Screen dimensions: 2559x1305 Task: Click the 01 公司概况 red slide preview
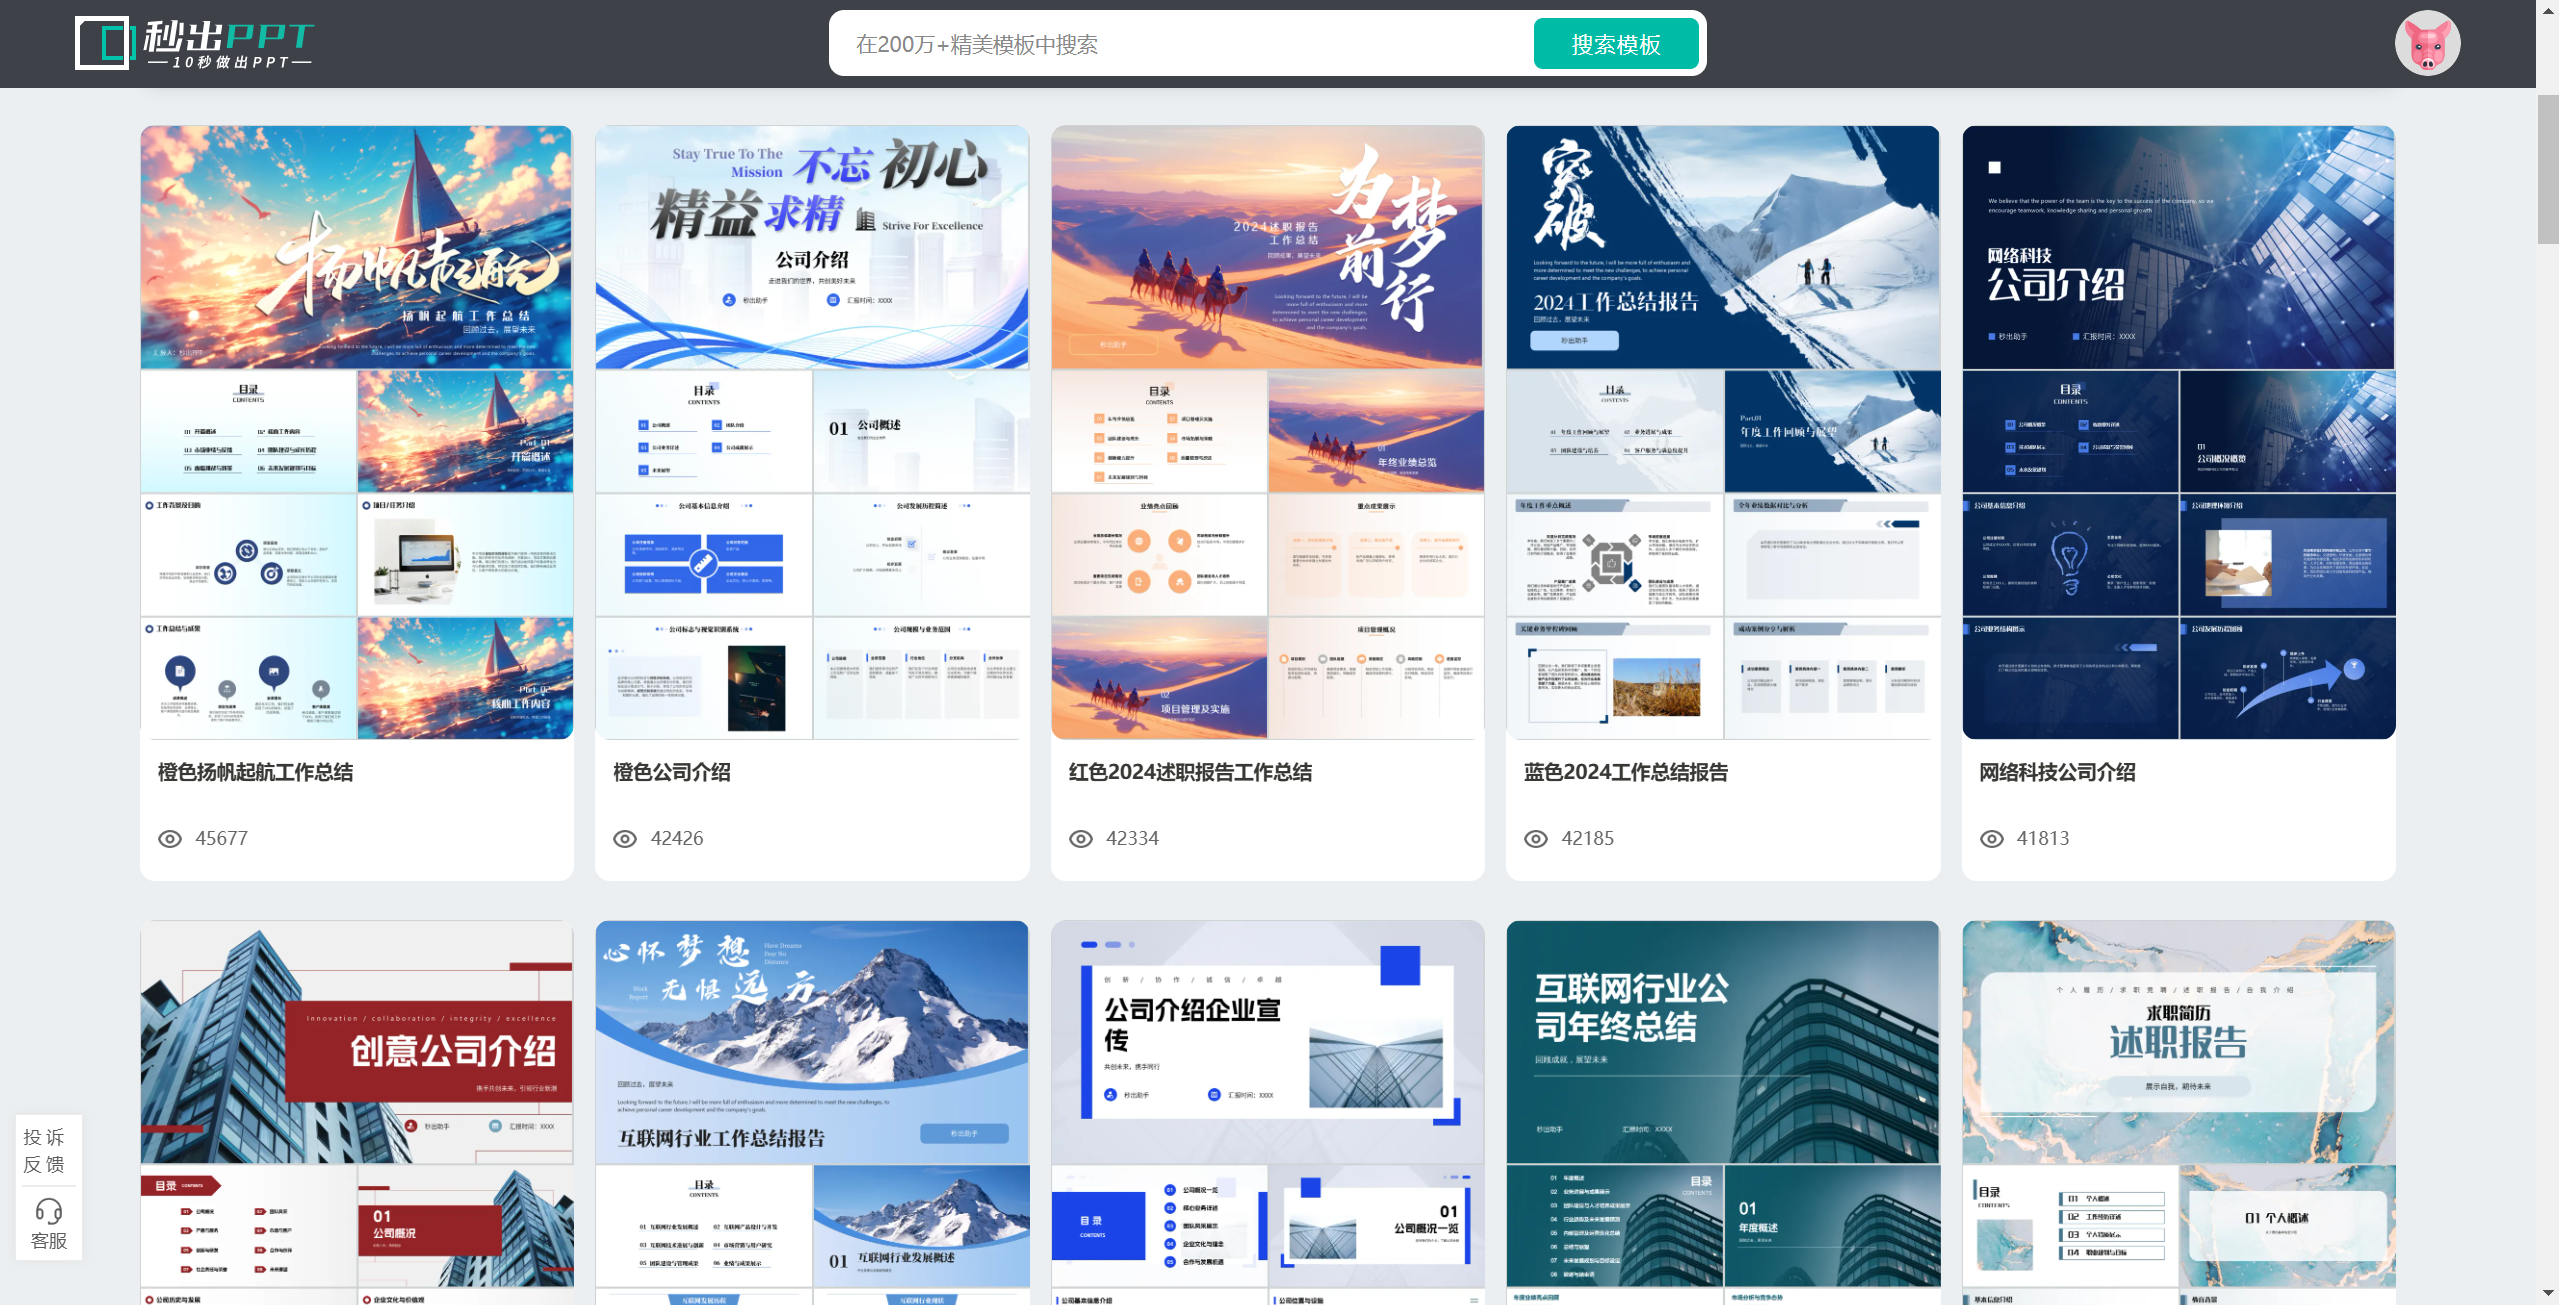(x=465, y=1226)
